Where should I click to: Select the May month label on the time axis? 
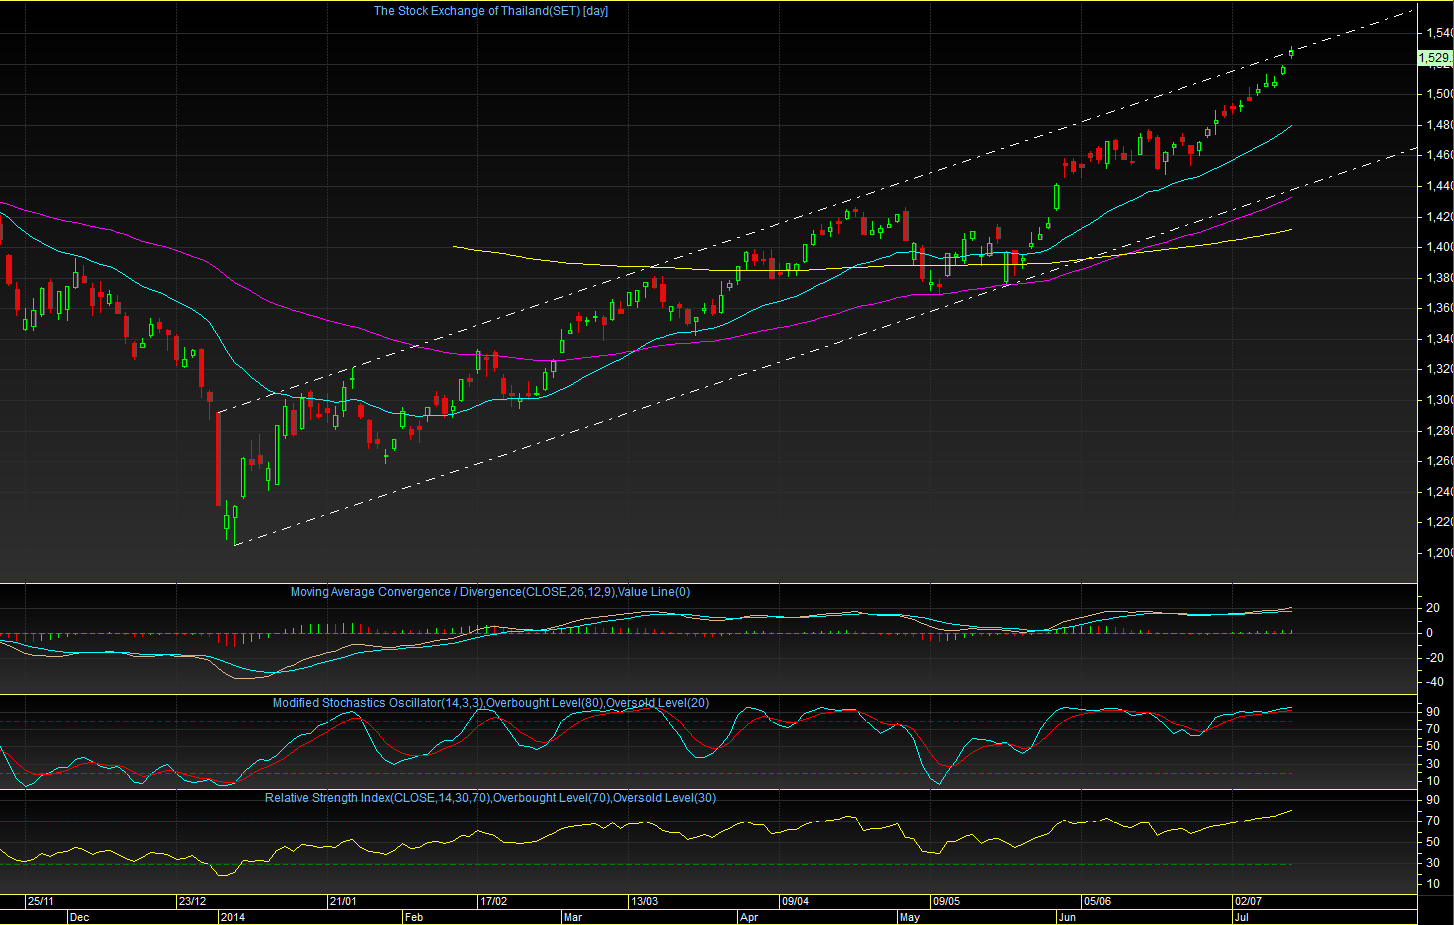pyautogui.click(x=909, y=917)
